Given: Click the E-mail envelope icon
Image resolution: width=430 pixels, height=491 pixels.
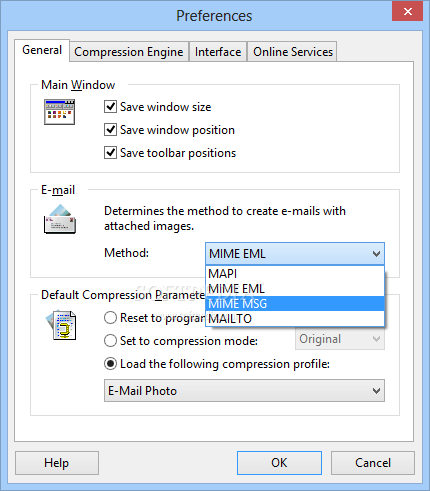Looking at the screenshot, I should click(60, 219).
